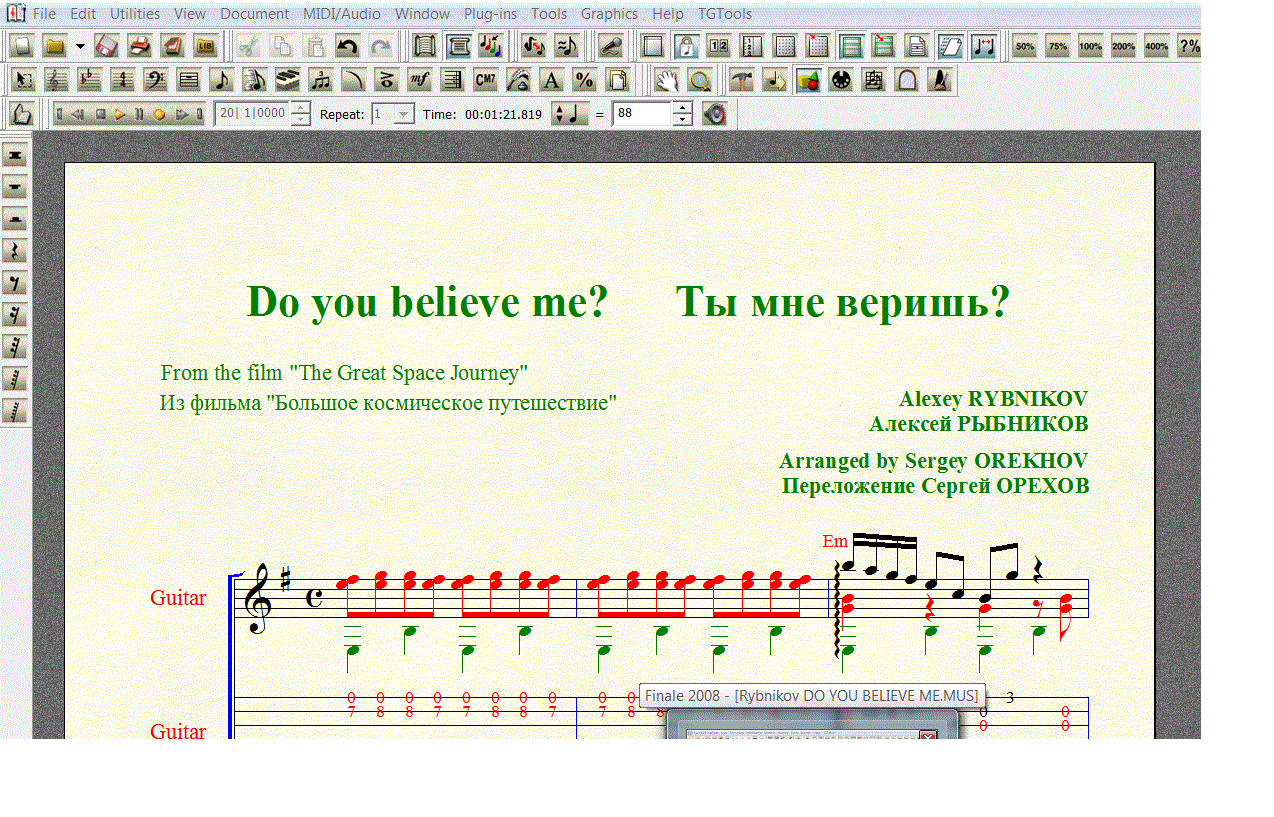Select the MIDI connector tool

coord(841,80)
